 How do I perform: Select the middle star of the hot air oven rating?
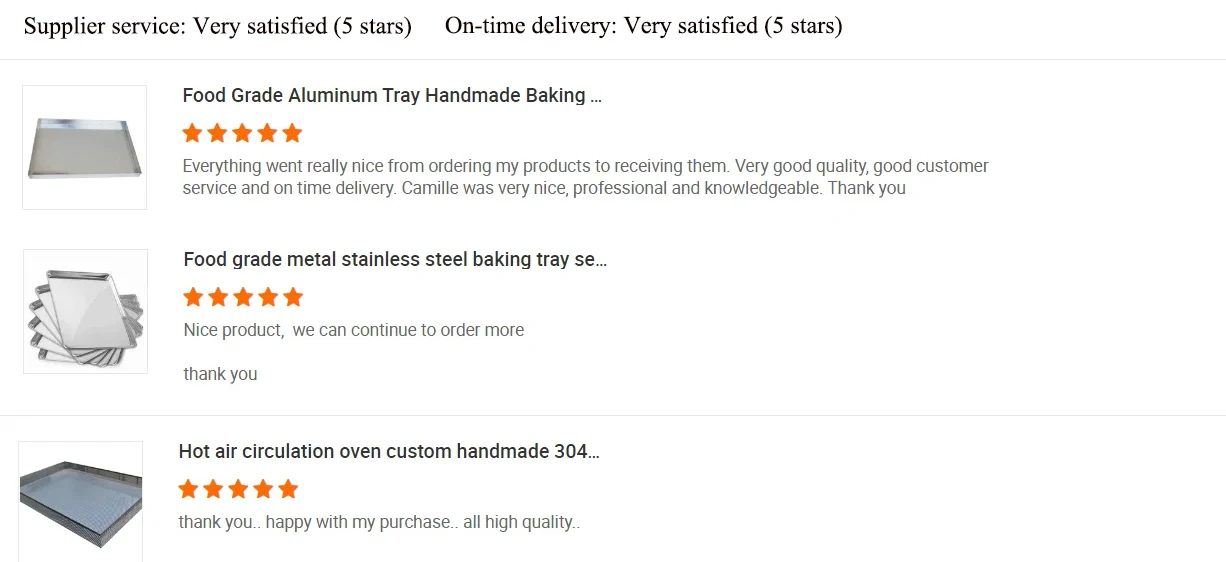238,489
